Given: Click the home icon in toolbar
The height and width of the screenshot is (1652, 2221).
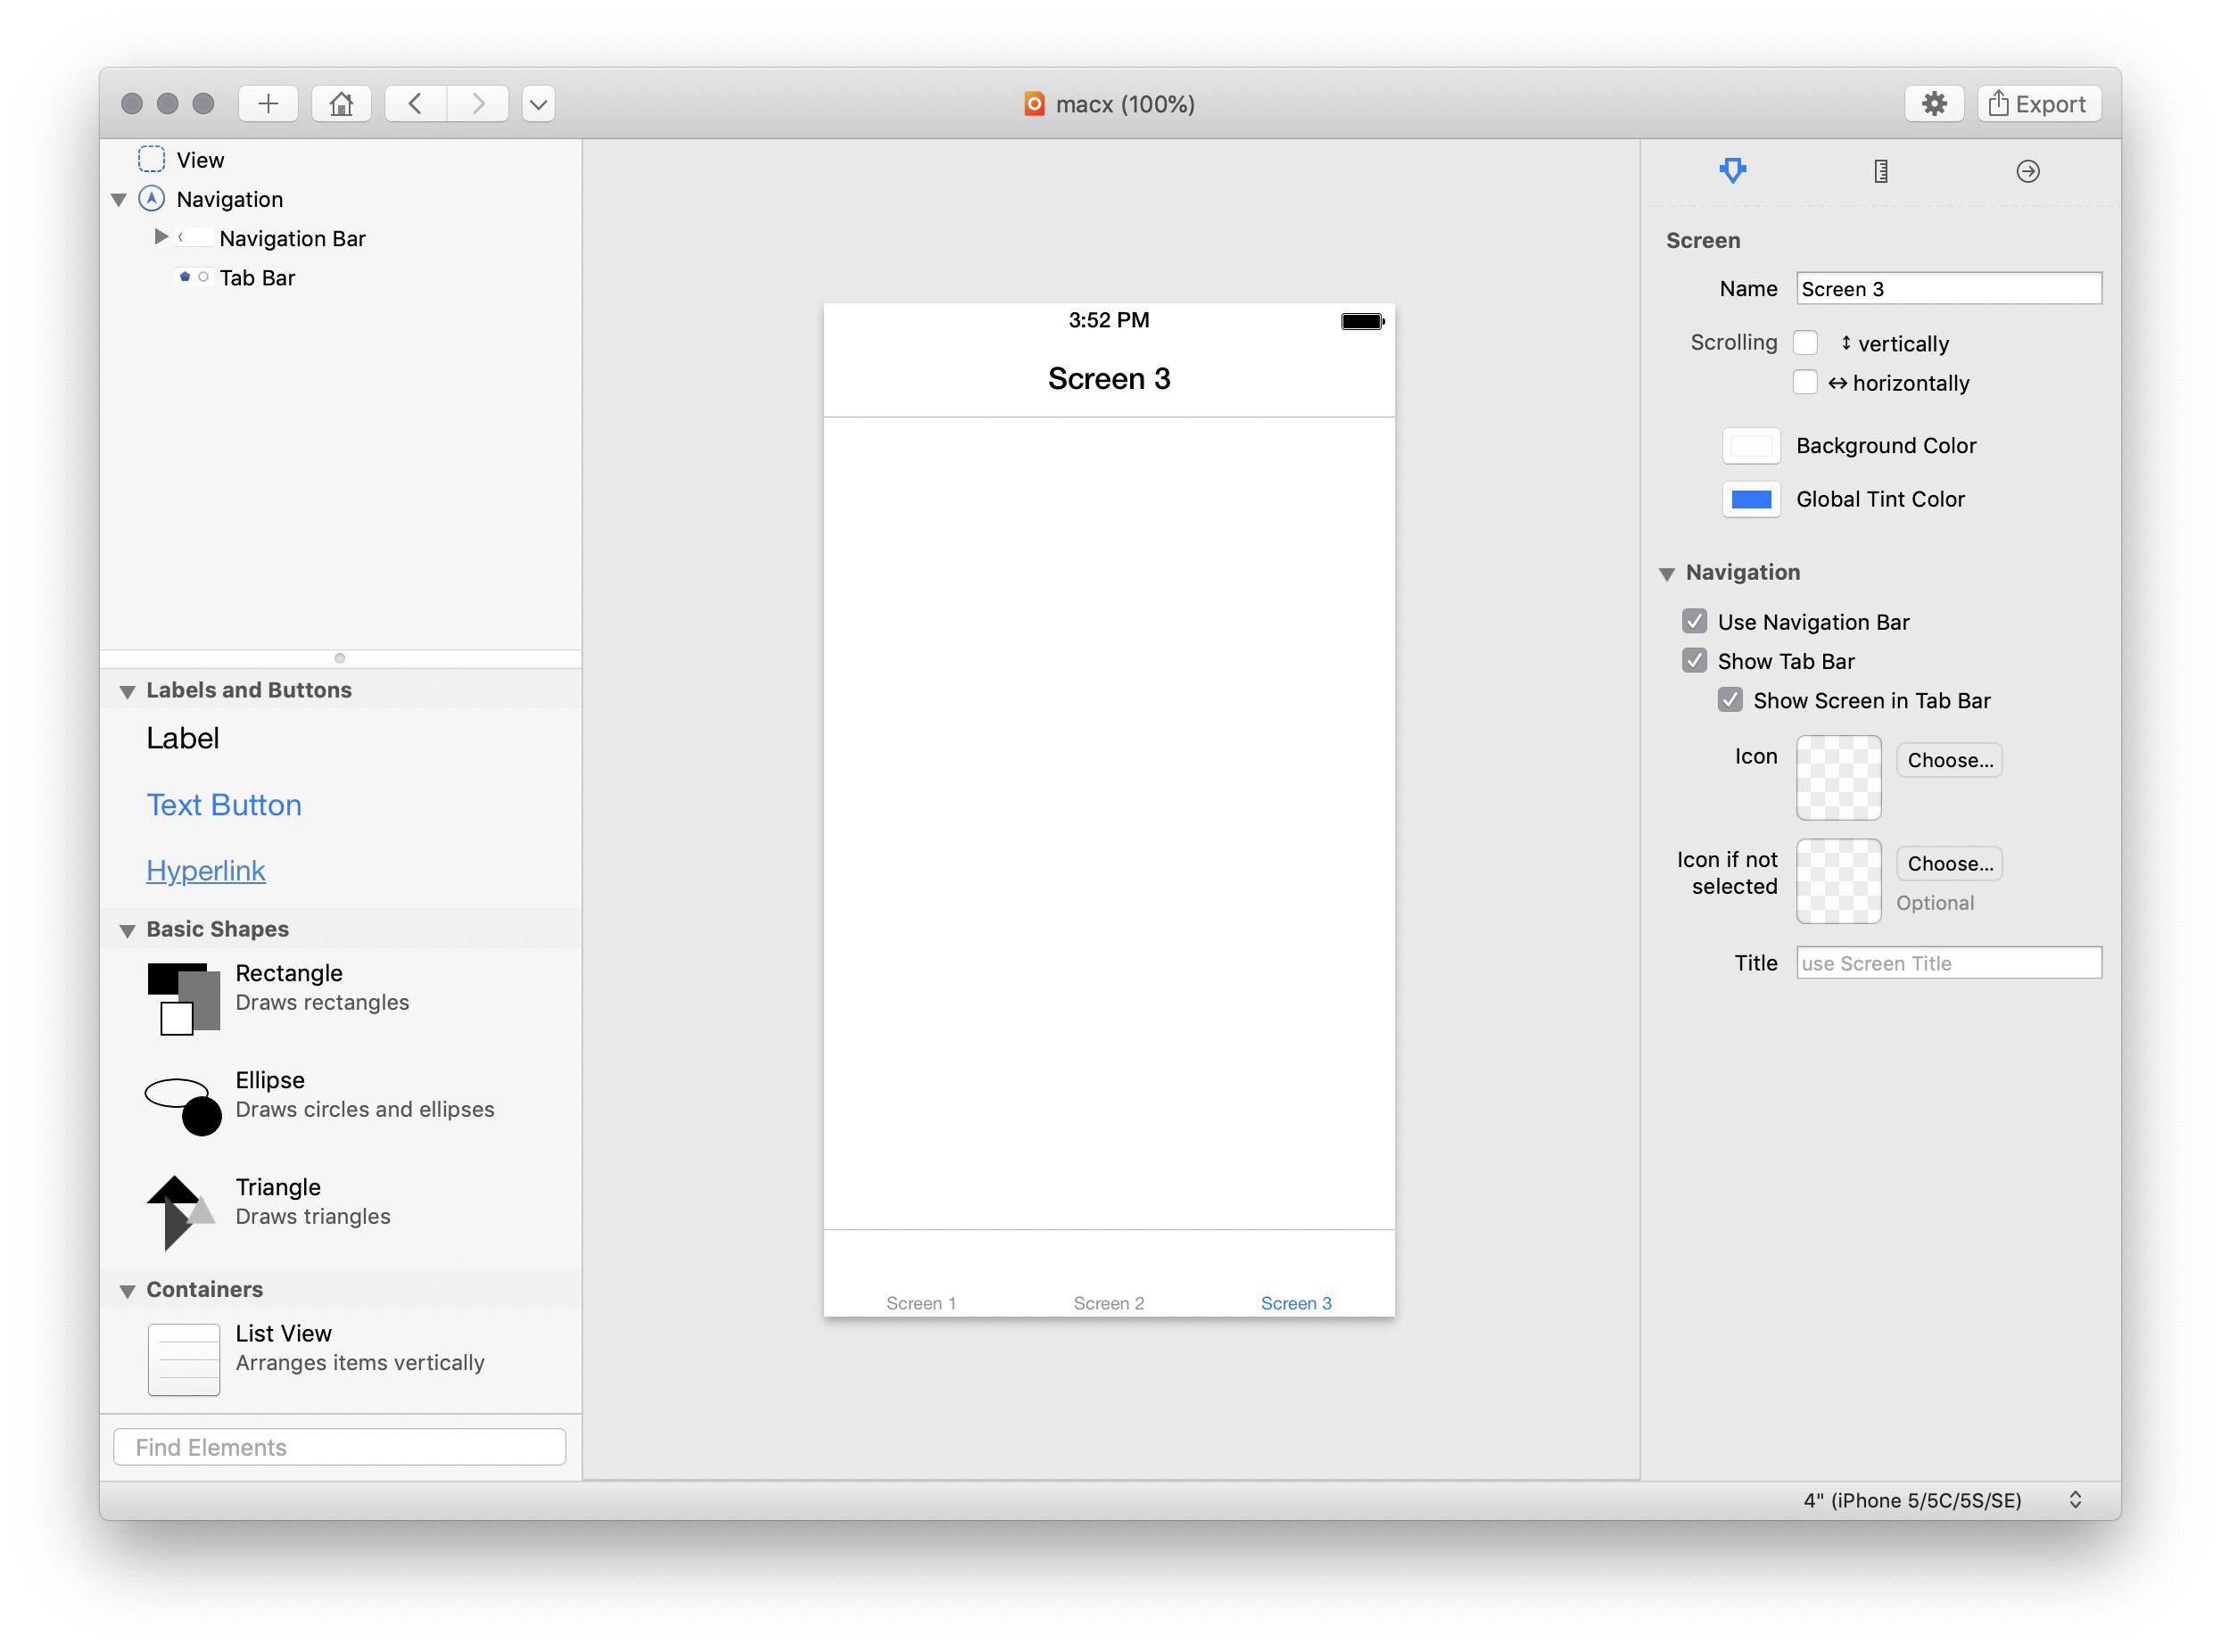Looking at the screenshot, I should 342,103.
